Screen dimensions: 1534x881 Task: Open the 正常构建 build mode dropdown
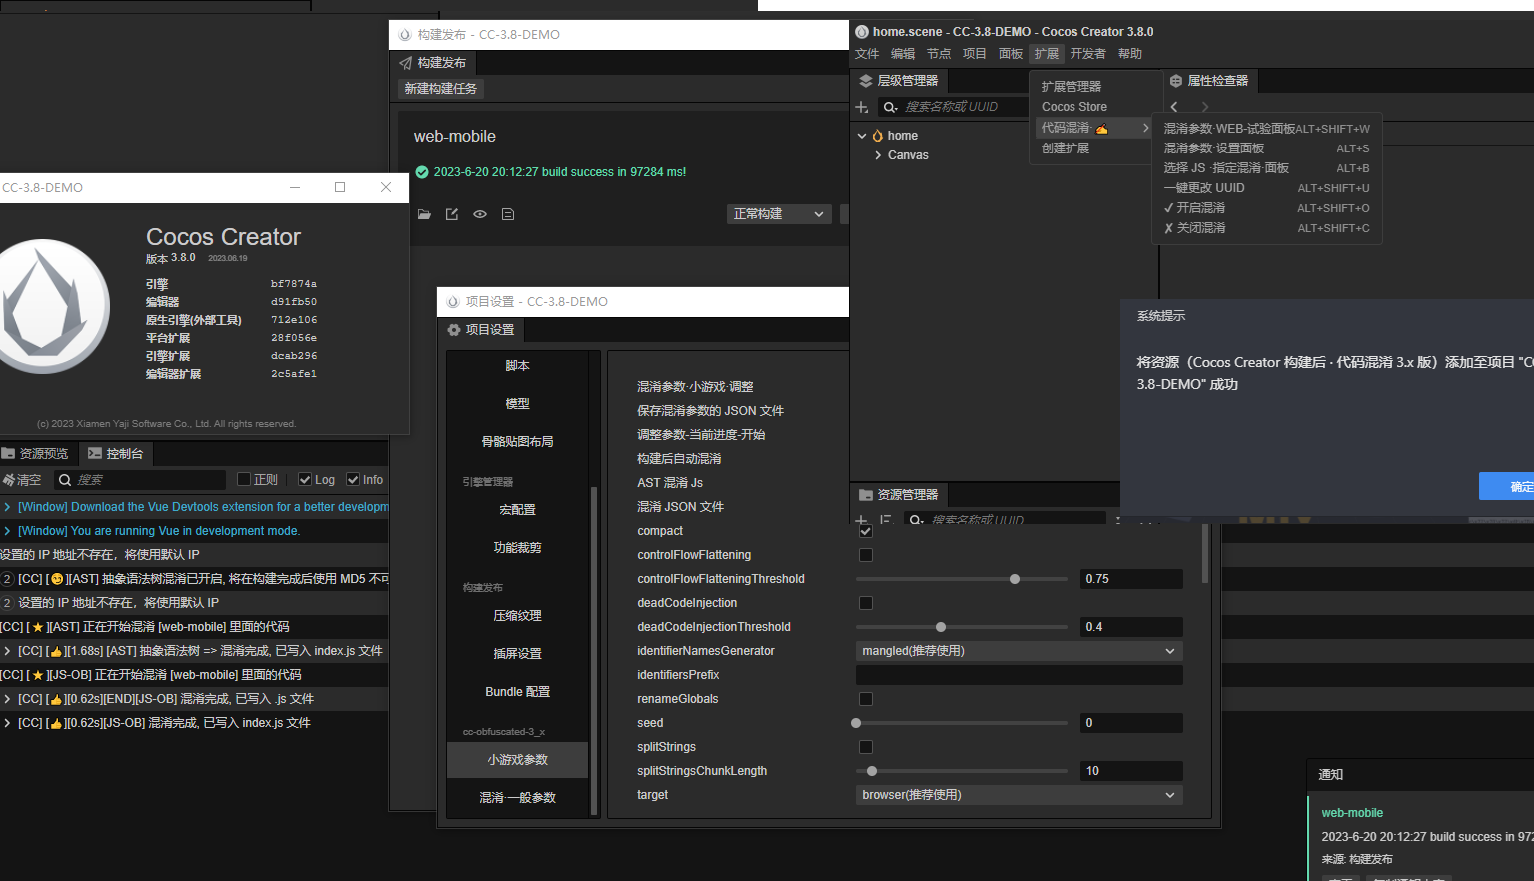779,214
